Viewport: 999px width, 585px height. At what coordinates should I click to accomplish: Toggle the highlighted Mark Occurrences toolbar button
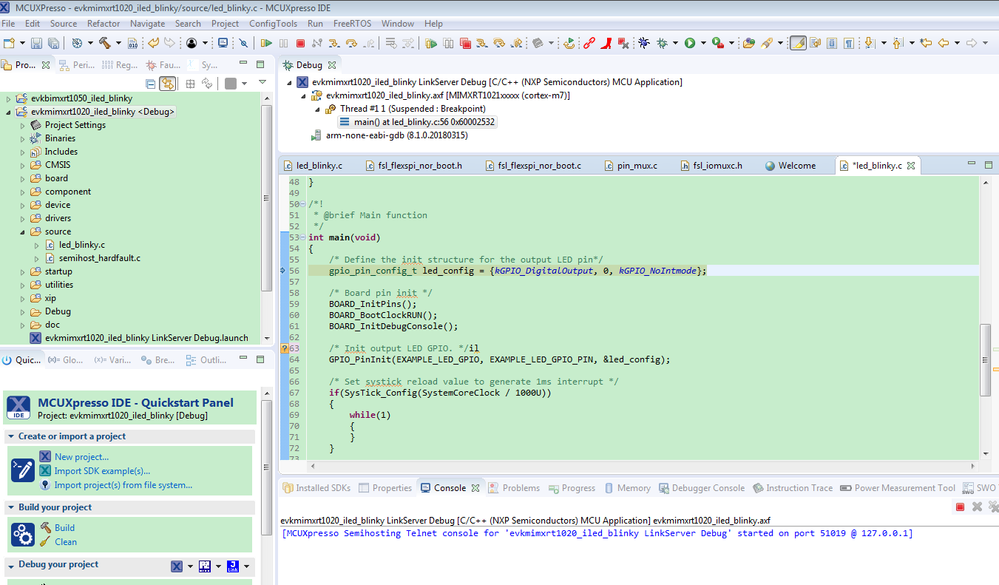click(798, 43)
